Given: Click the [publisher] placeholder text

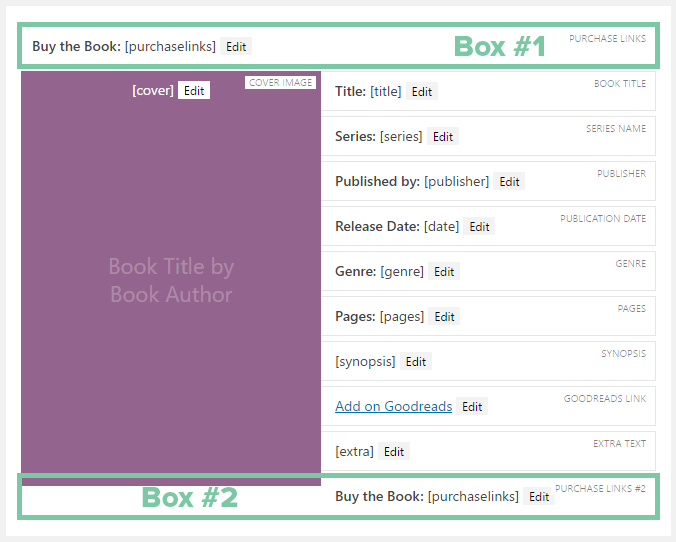Looking at the screenshot, I should (456, 182).
